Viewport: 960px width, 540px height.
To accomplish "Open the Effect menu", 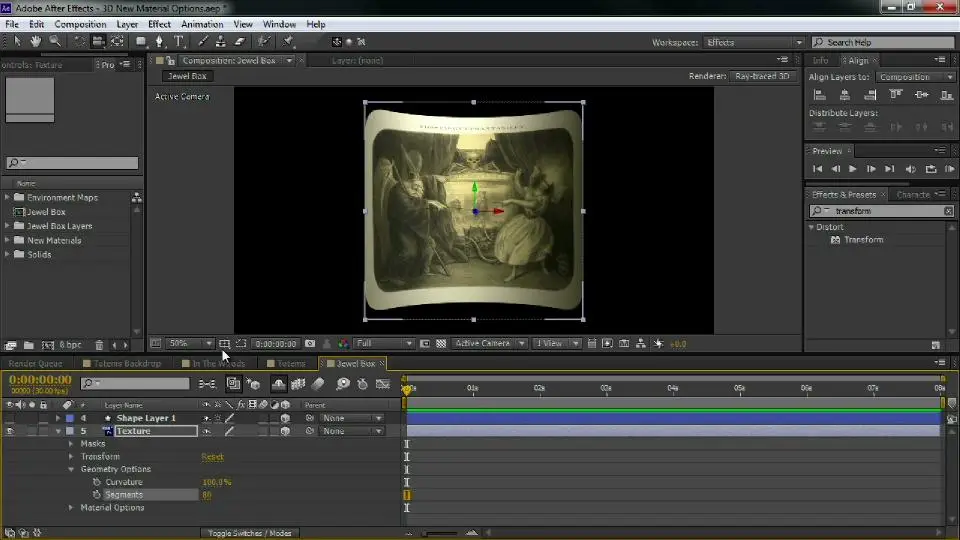I will 159,24.
